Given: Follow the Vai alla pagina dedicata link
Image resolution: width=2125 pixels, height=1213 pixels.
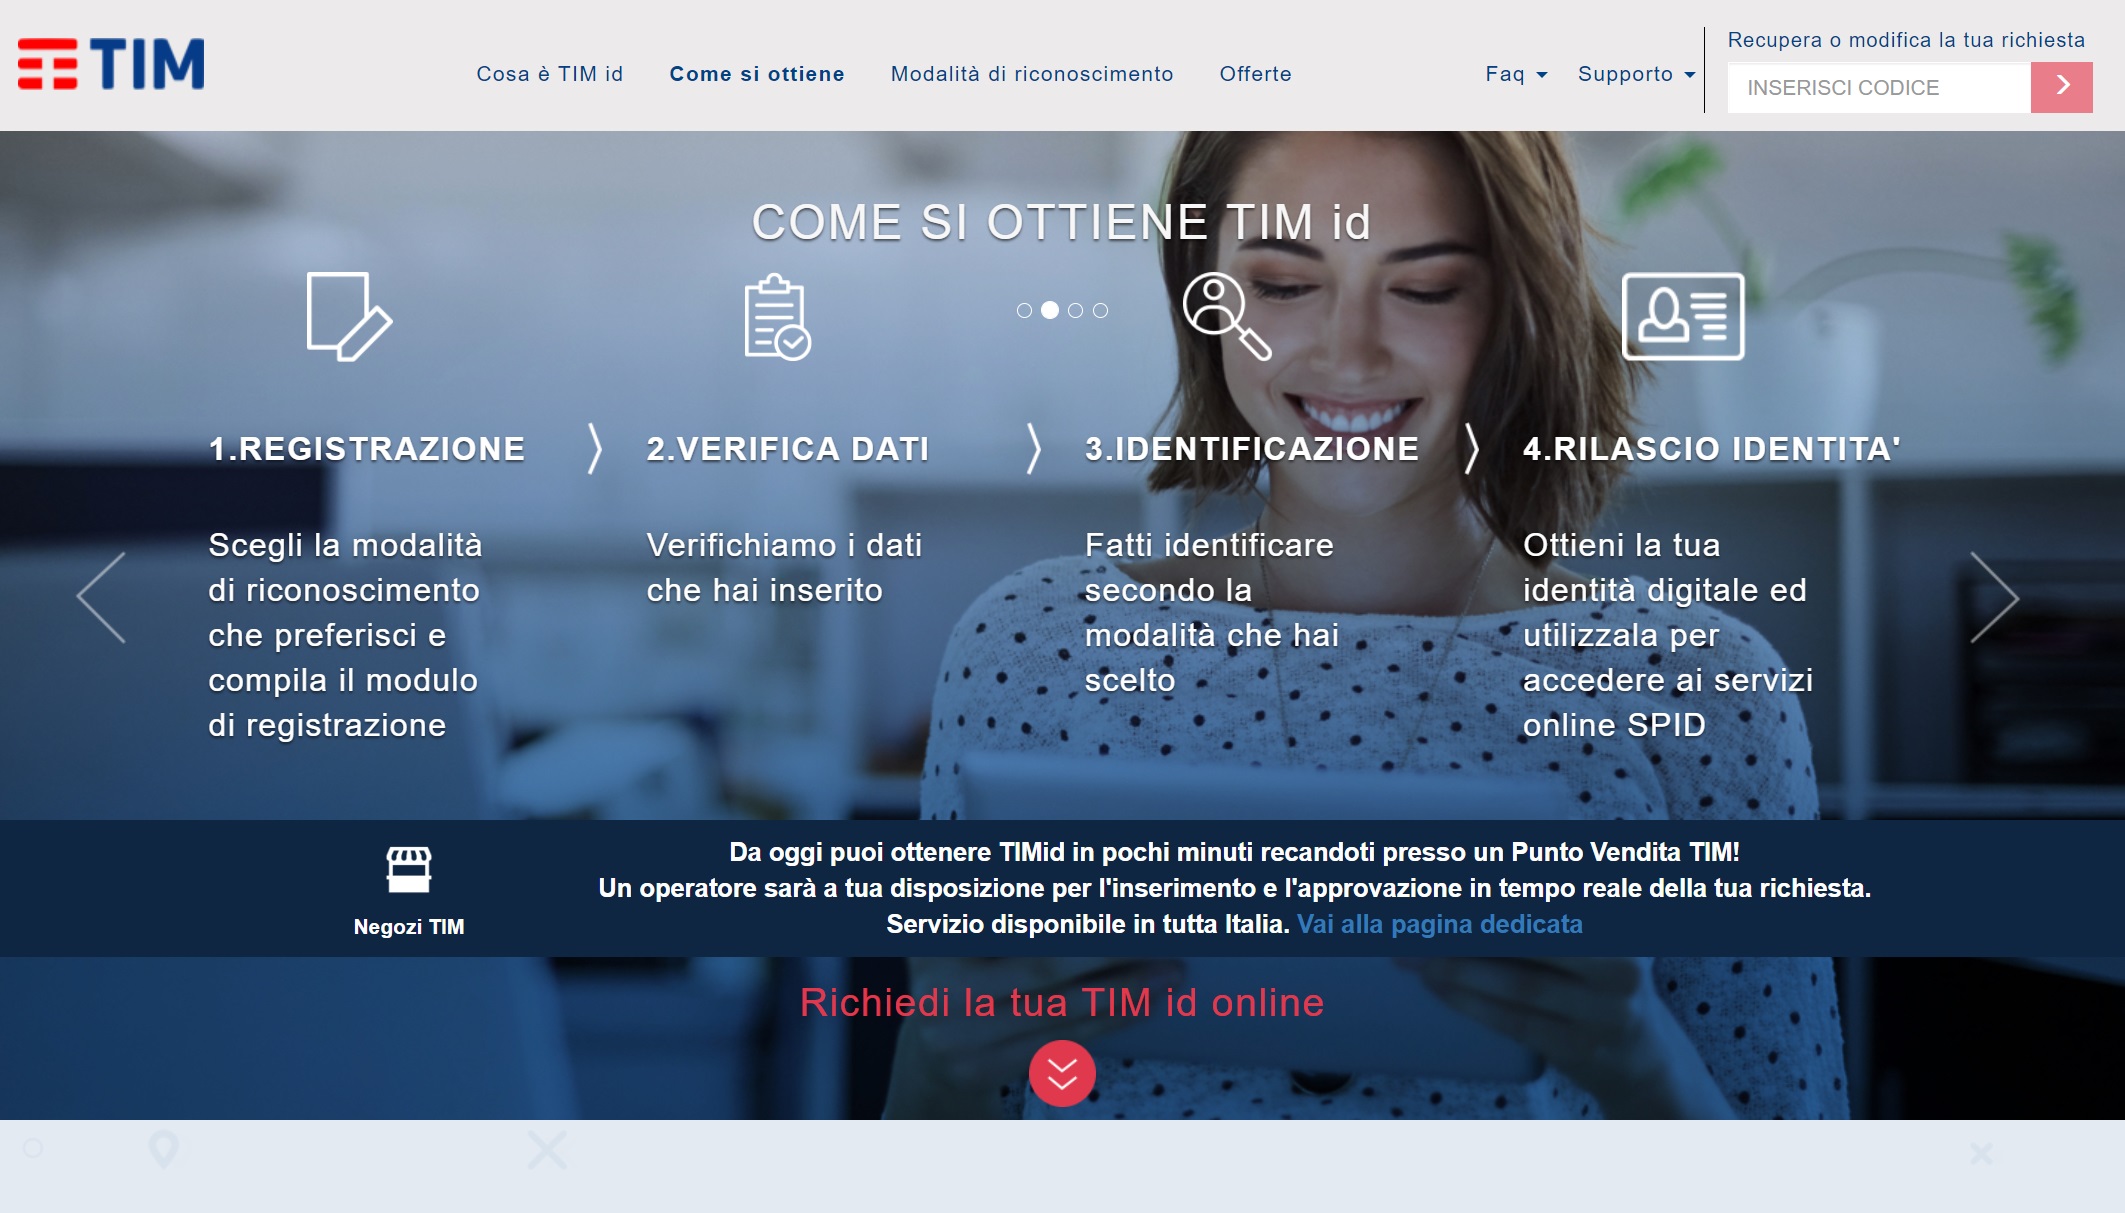Looking at the screenshot, I should 1439,924.
